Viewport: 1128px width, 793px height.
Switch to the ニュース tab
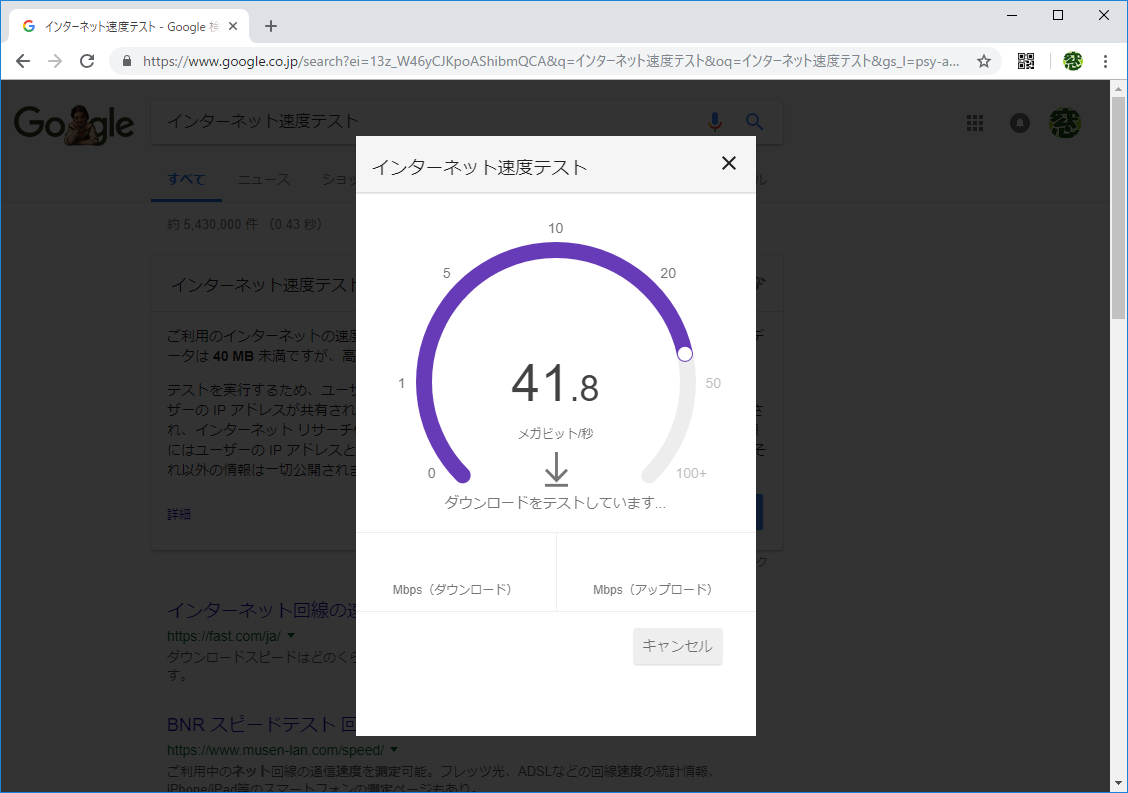263,179
